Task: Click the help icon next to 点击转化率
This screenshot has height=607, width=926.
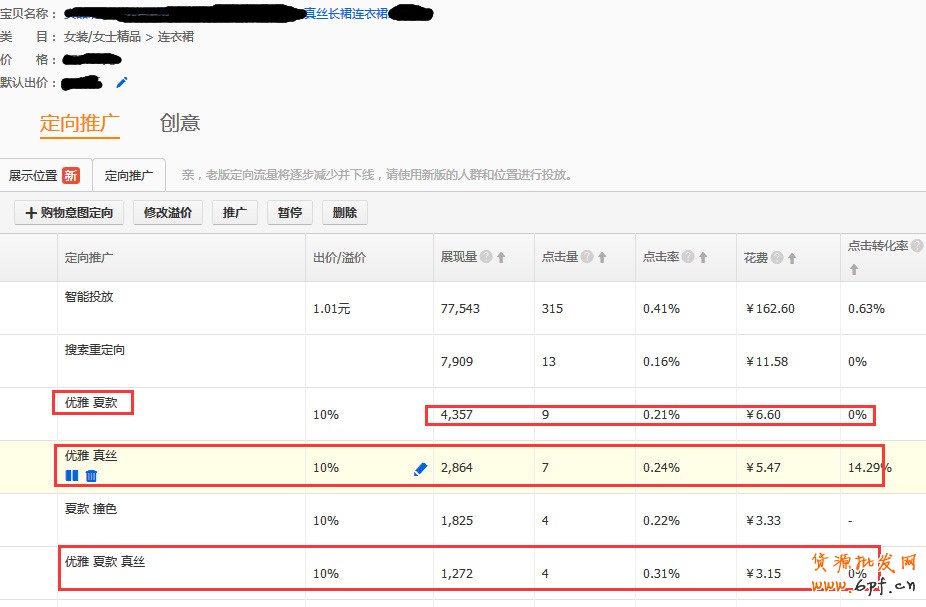Action: pos(917,245)
